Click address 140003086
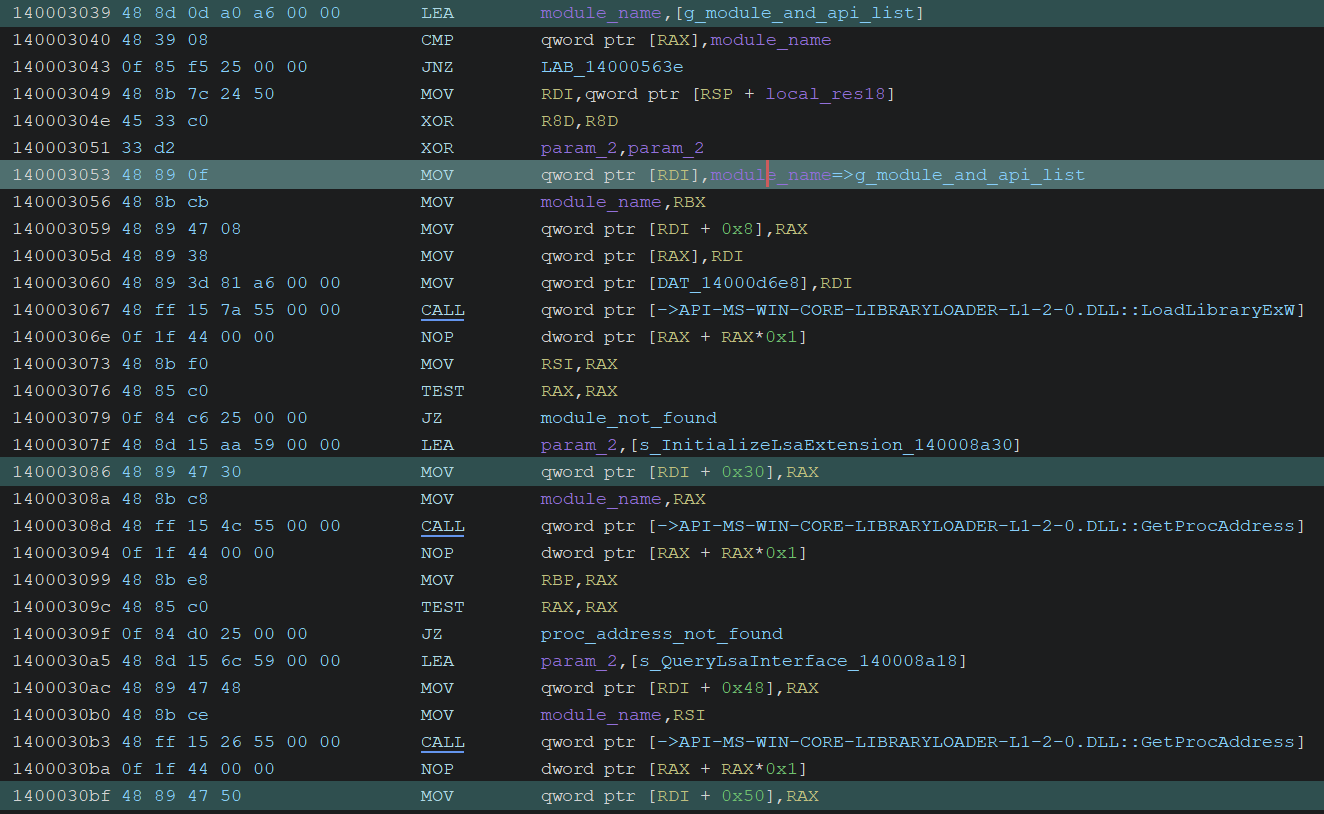1324x814 pixels. pyautogui.click(x=60, y=472)
